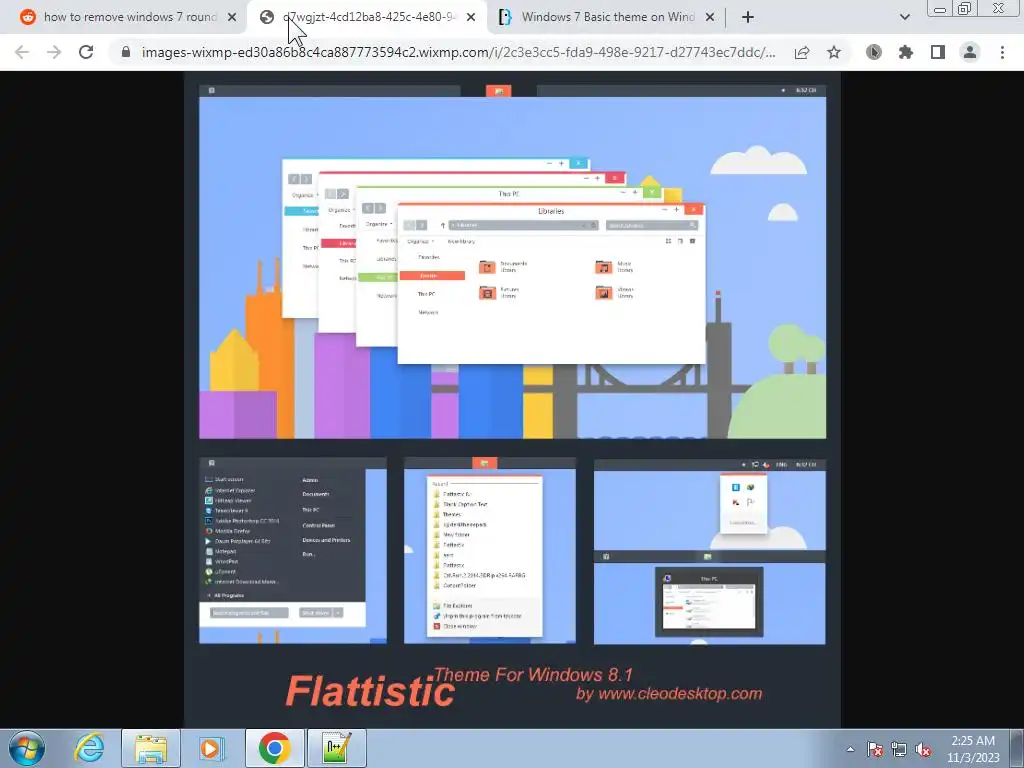
Task: Launch Internet Explorer from taskbar
Action: 89,748
